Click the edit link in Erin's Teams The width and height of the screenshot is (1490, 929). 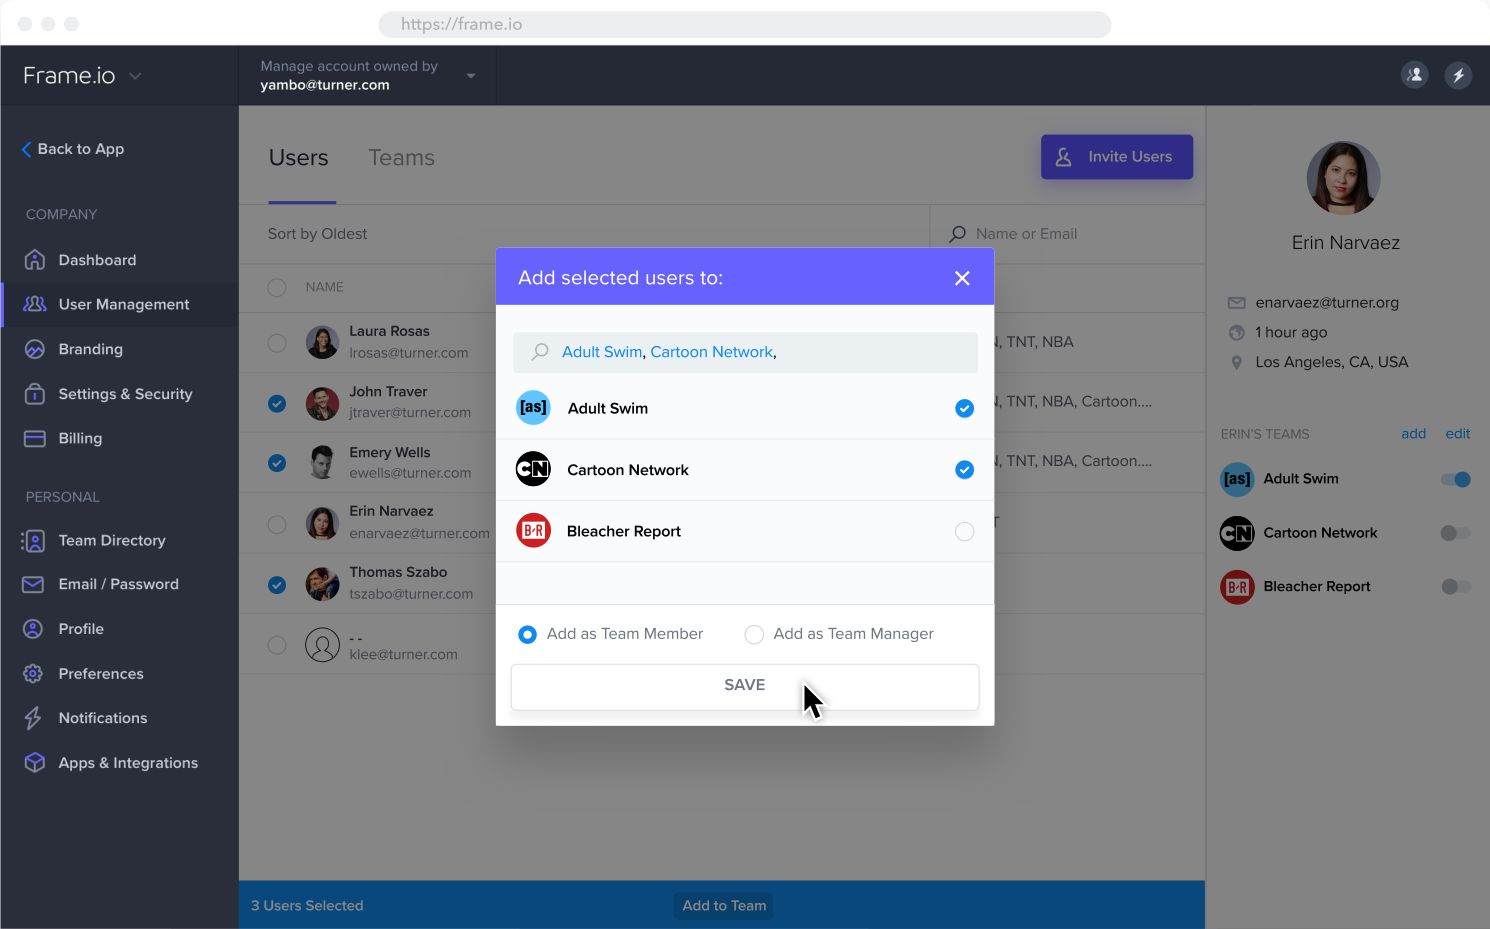(x=1458, y=434)
